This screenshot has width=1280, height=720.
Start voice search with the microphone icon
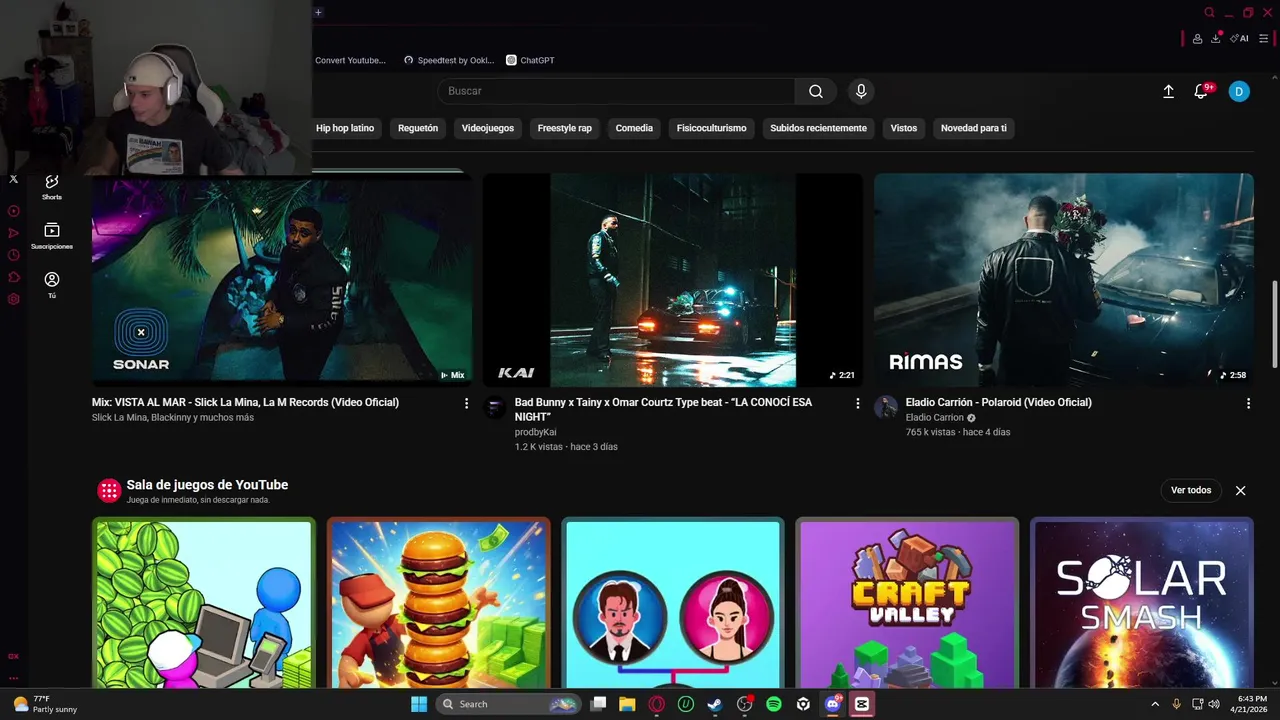pos(861,91)
